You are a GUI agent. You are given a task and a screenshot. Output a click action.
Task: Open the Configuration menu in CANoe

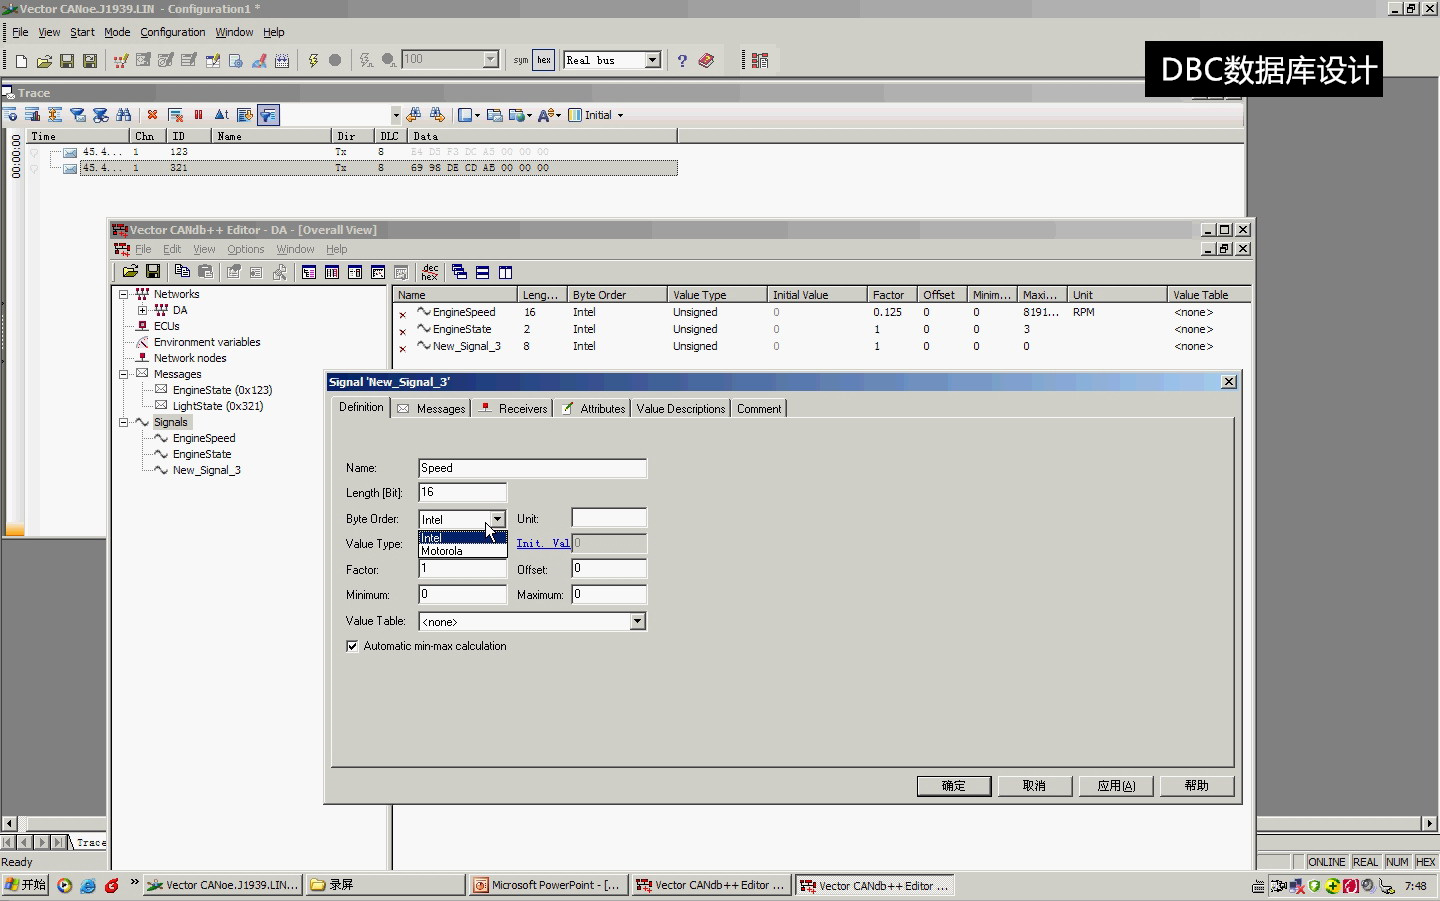coord(172,32)
